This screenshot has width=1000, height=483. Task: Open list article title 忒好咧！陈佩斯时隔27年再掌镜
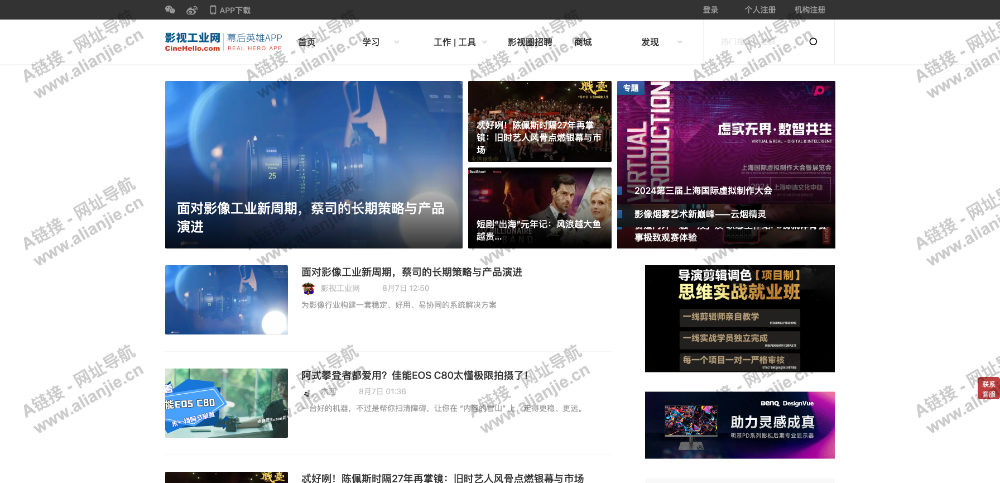pos(443,478)
